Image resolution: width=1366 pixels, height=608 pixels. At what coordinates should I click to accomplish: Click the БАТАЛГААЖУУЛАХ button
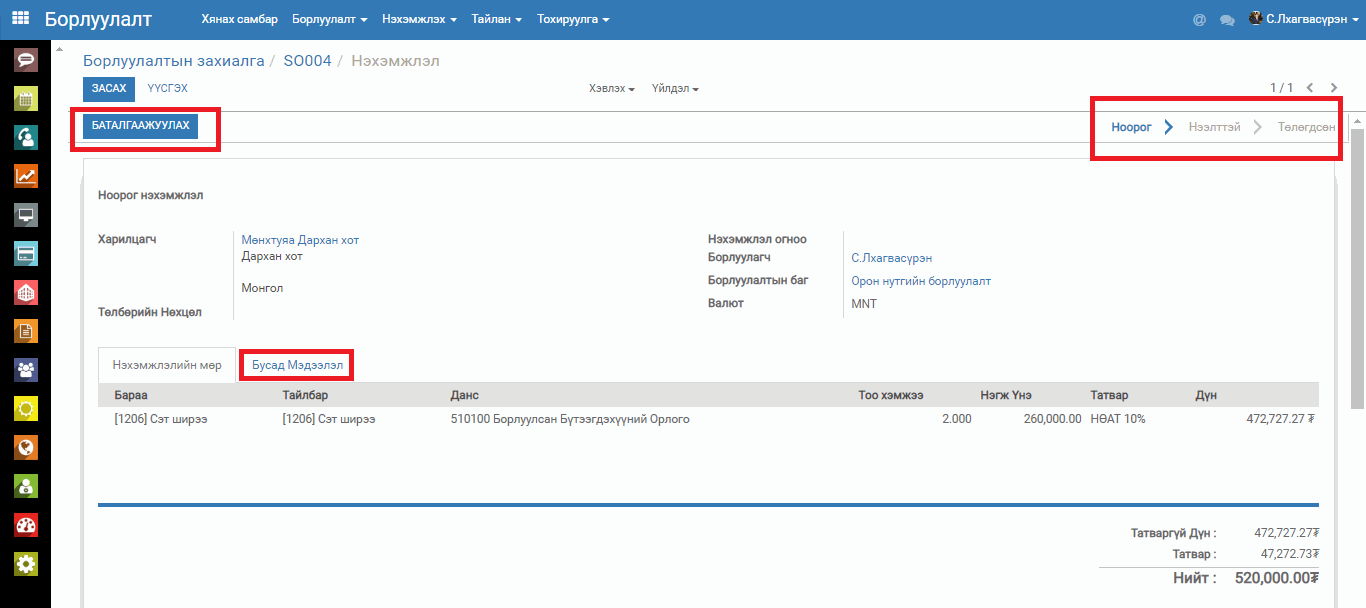click(140, 125)
